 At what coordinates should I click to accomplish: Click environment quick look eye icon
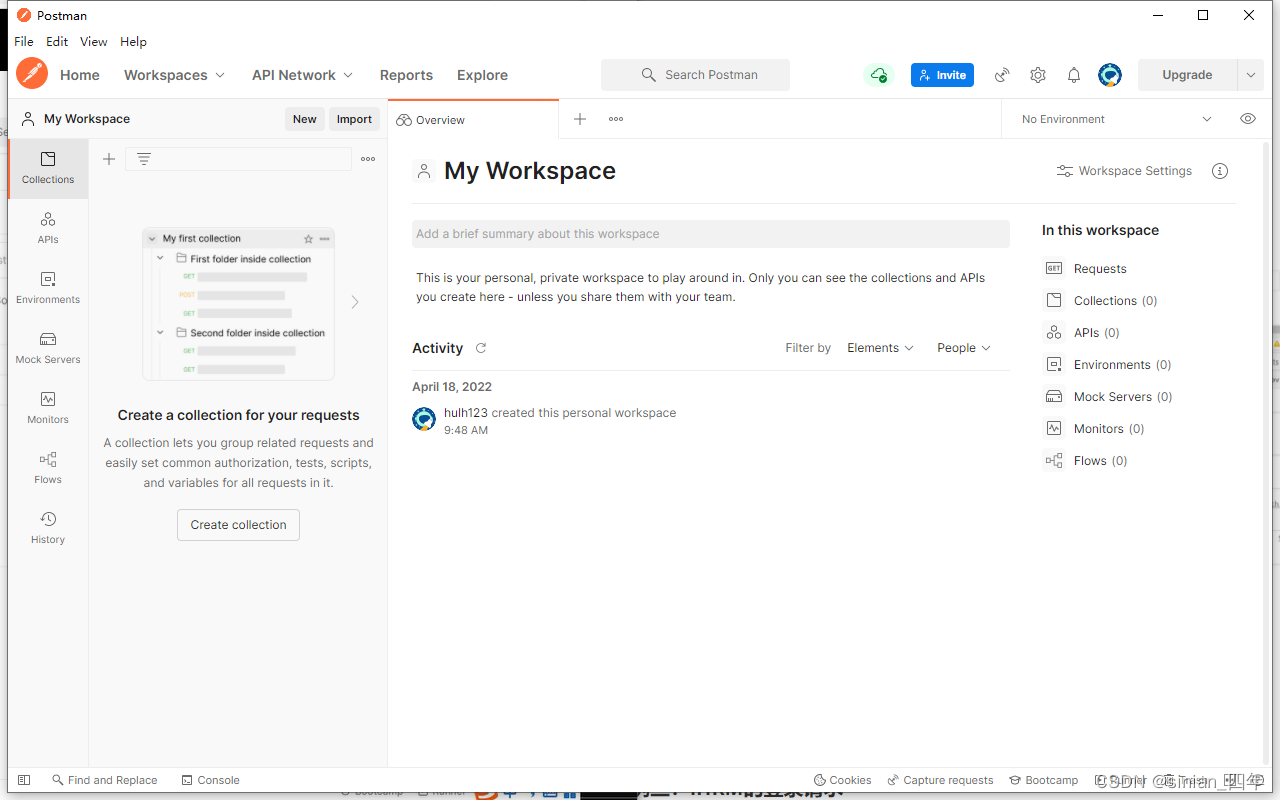tap(1248, 119)
